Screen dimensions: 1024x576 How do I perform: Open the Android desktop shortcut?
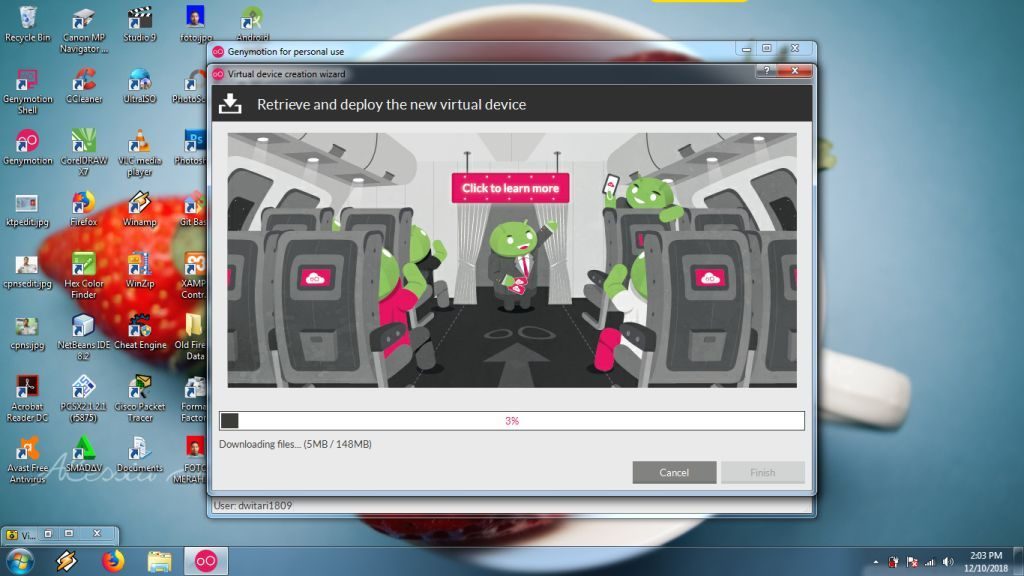point(252,24)
